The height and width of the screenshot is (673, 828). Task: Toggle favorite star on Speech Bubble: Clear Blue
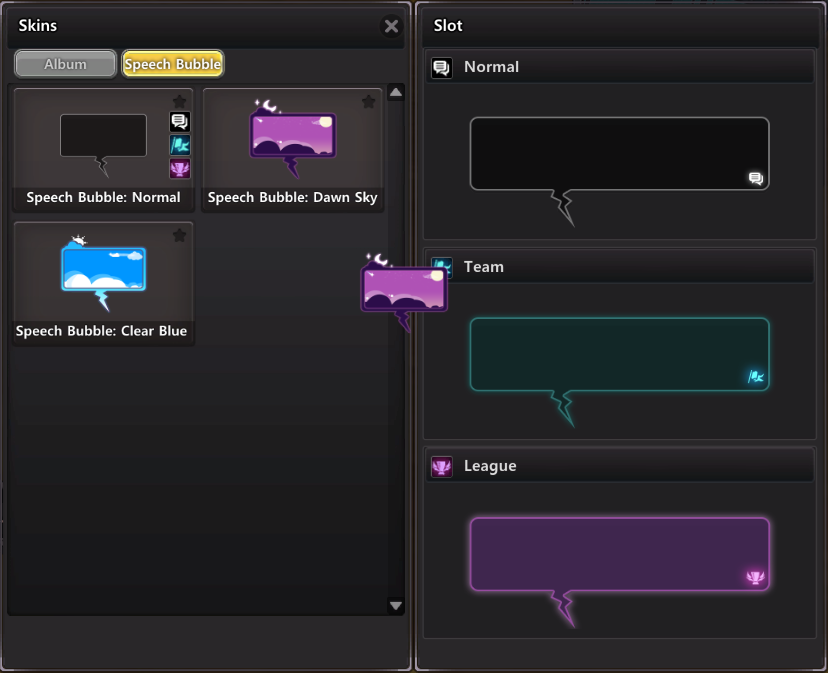(x=179, y=235)
